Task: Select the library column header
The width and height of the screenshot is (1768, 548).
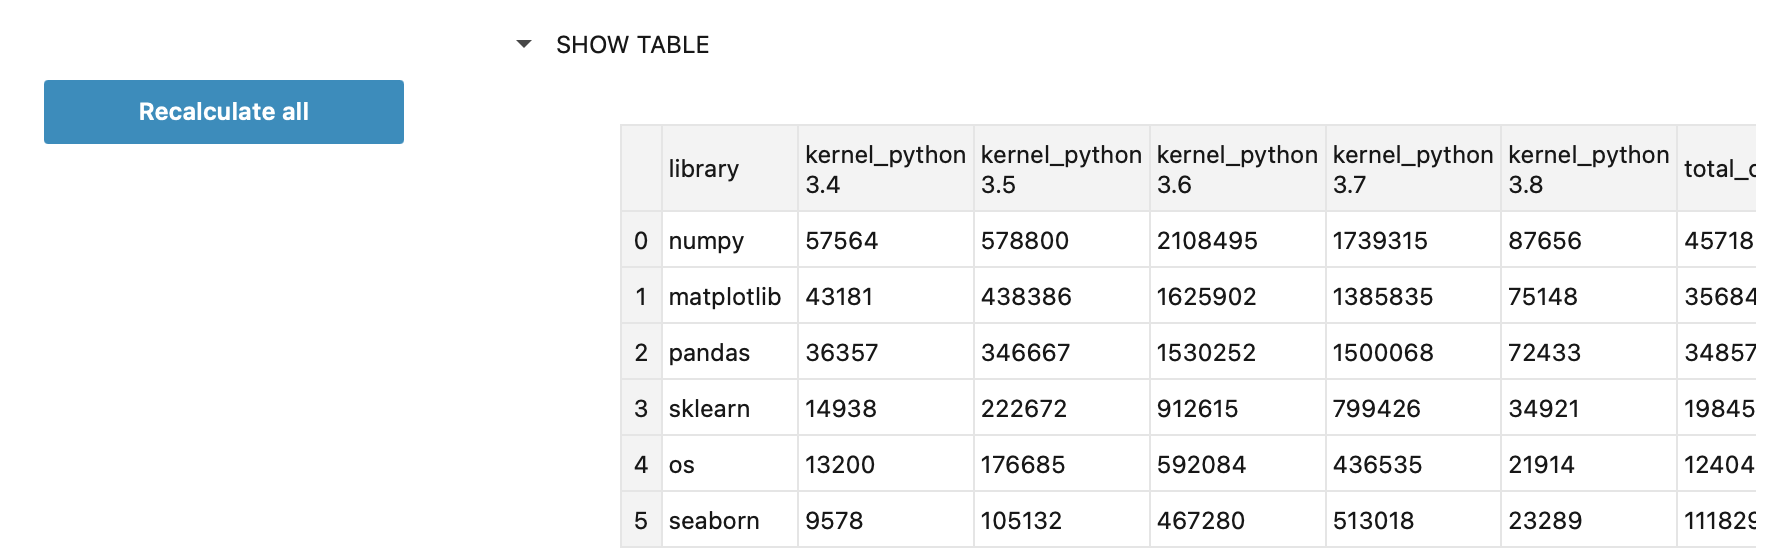Action: click(704, 169)
